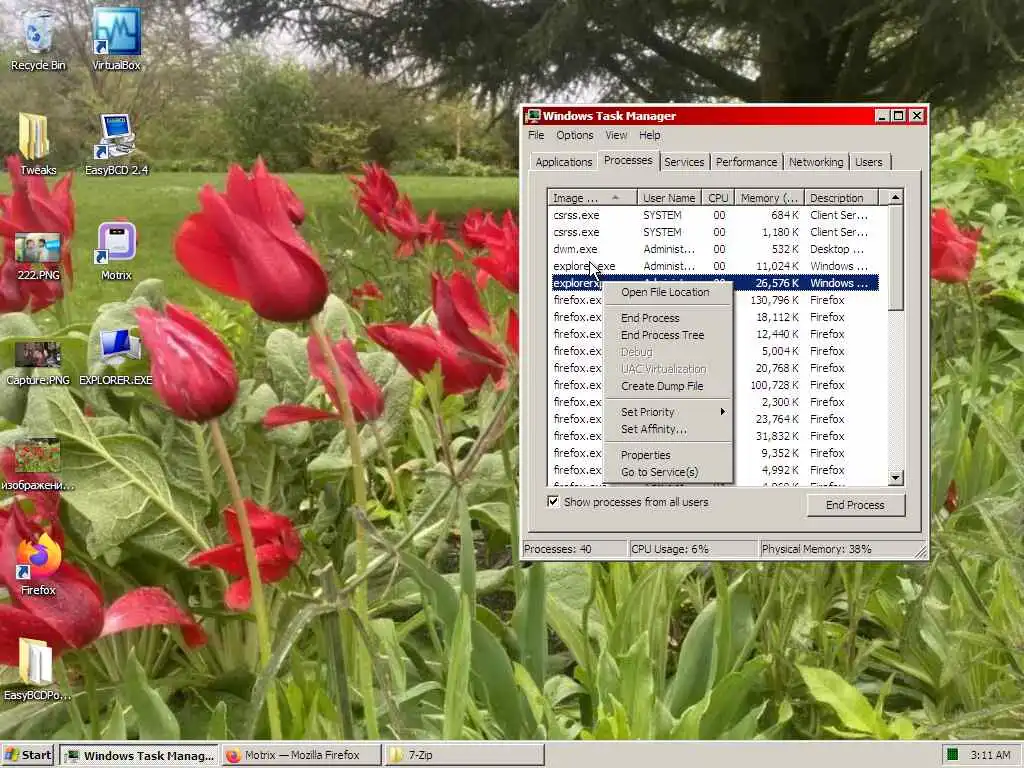This screenshot has height=768, width=1024.
Task: Open the File menu in Task Manager
Action: (x=536, y=135)
